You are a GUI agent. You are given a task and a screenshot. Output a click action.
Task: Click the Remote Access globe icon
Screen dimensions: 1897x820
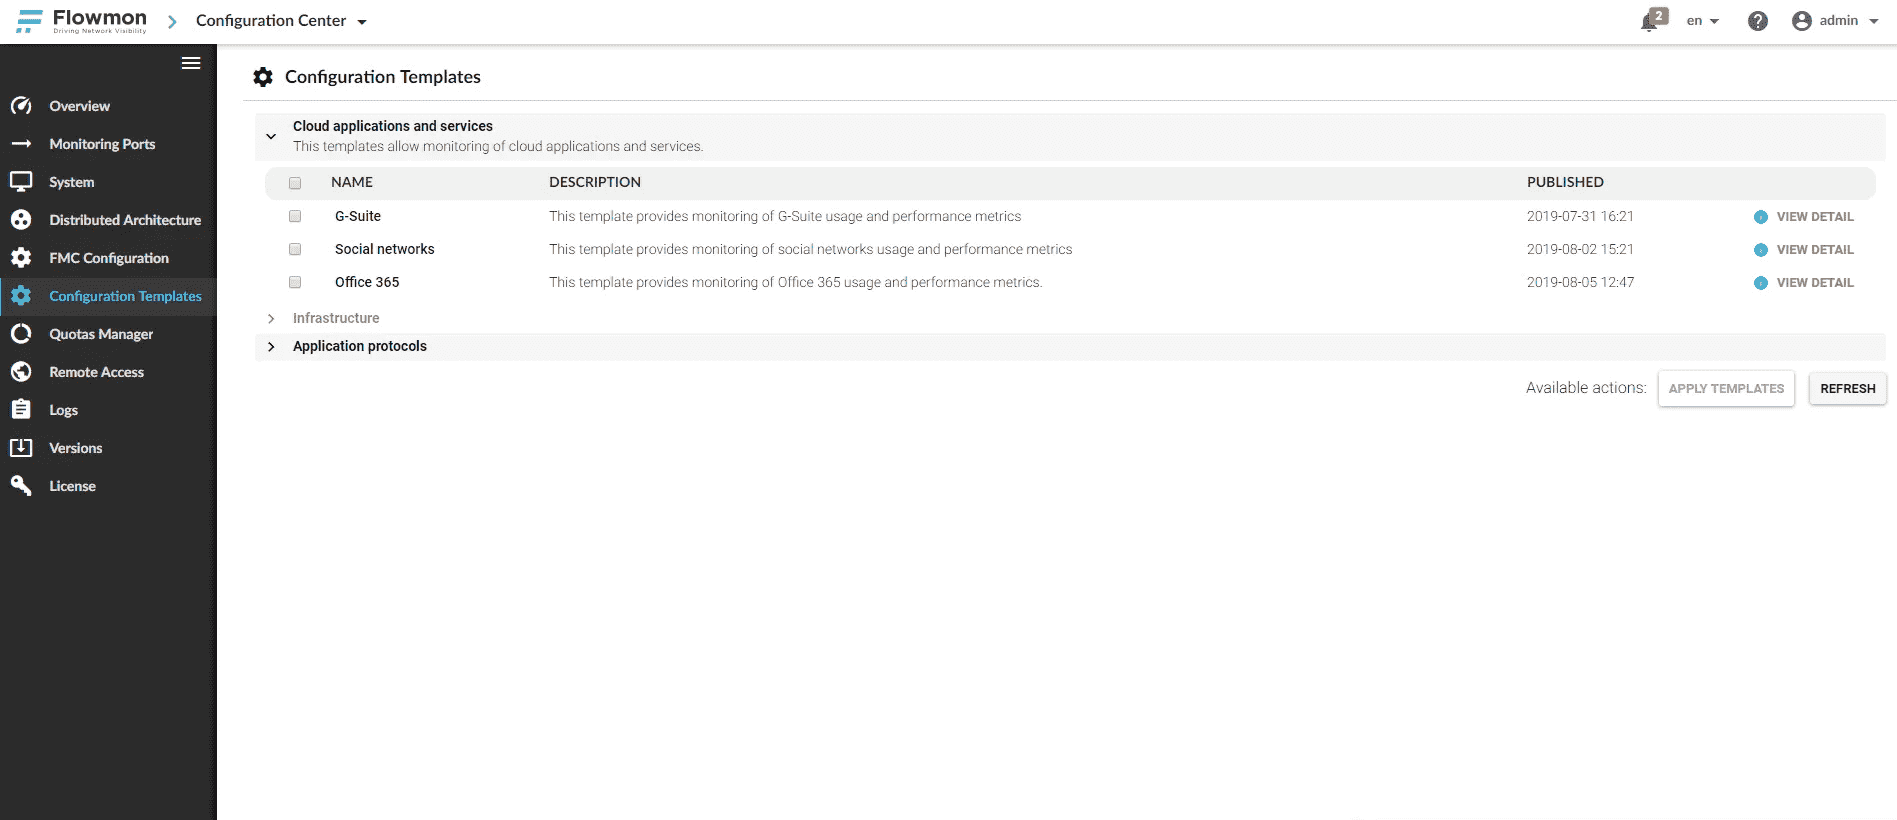point(21,372)
